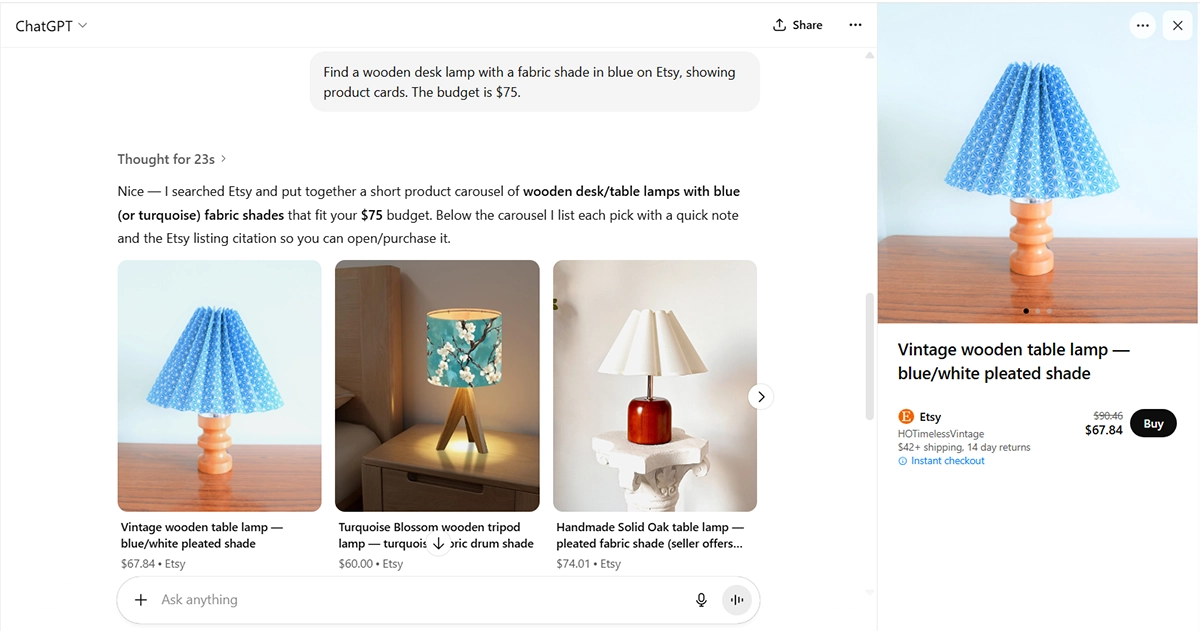Screen dimensions: 1200x631
Task: Click the Share upload icon
Action: pos(780,25)
